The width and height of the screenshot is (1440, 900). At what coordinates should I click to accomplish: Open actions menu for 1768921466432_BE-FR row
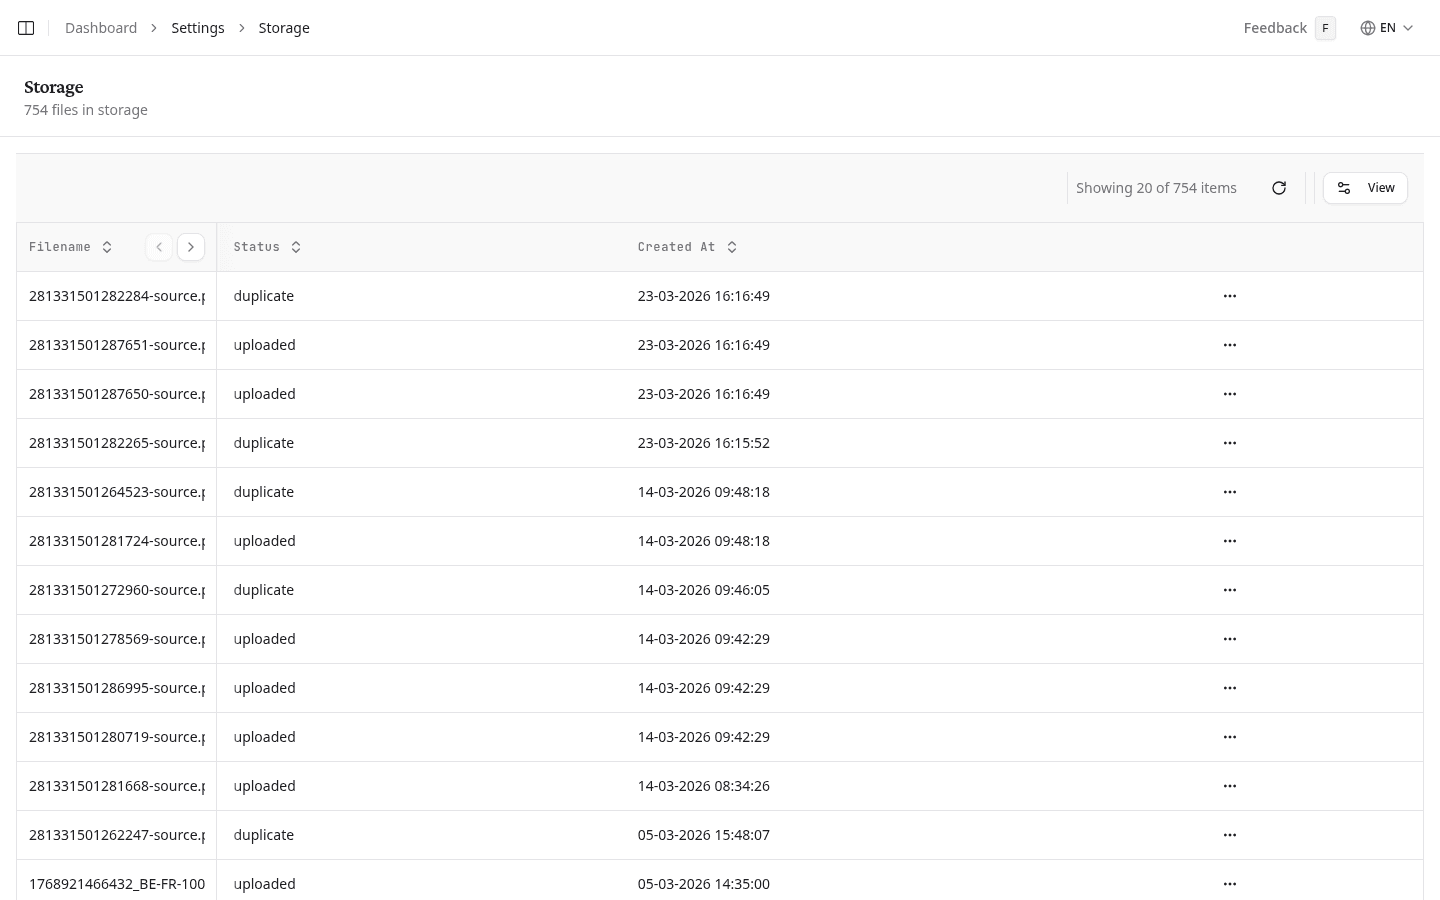[x=1230, y=884]
